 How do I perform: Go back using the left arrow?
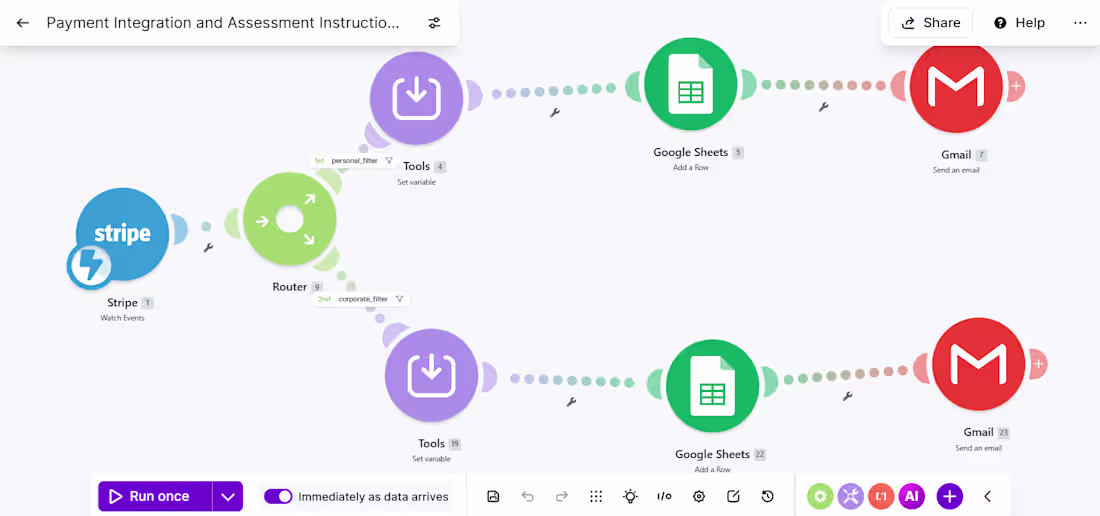click(22, 22)
